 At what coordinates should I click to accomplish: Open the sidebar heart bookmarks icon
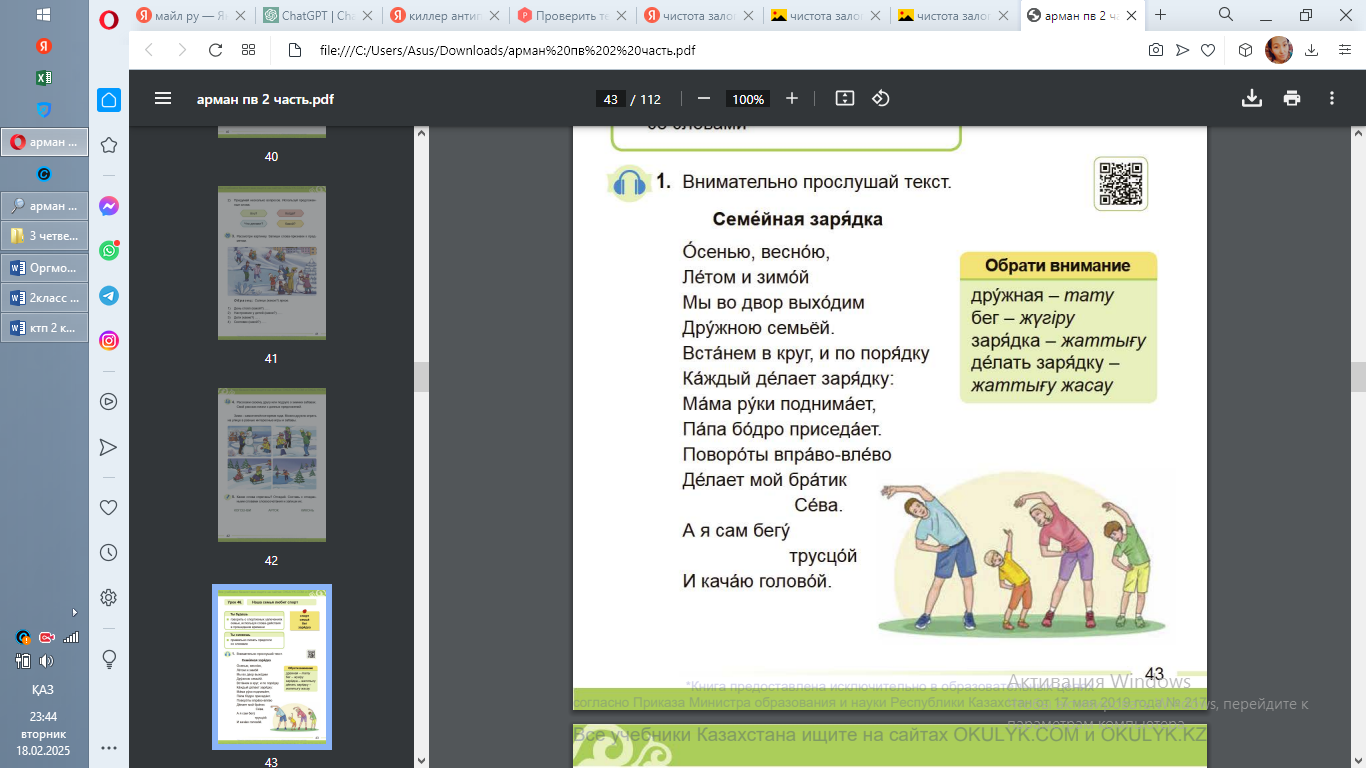(x=109, y=507)
